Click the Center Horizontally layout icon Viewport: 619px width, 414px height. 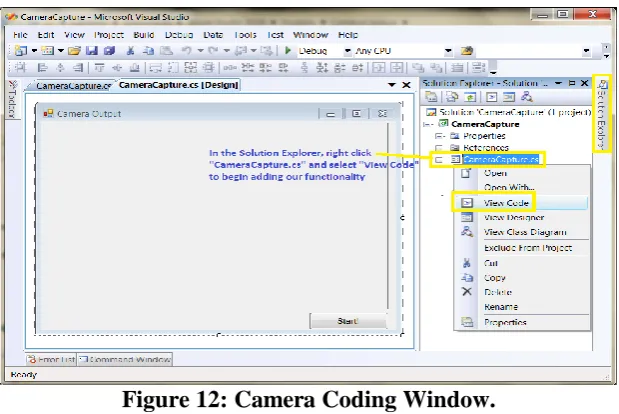378,67
